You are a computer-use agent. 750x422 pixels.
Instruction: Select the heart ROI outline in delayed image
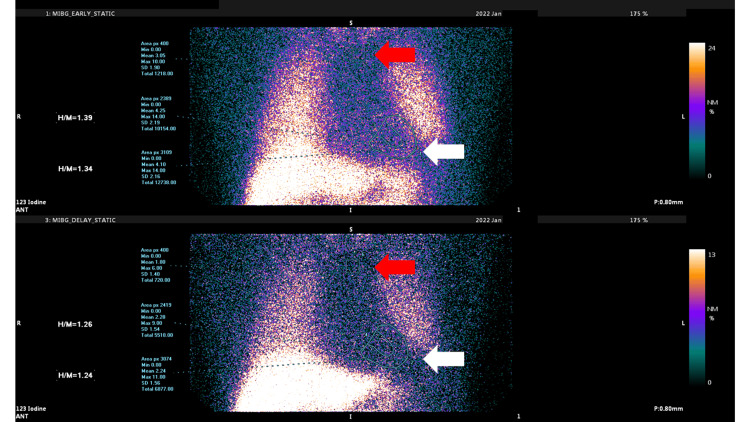(386, 345)
